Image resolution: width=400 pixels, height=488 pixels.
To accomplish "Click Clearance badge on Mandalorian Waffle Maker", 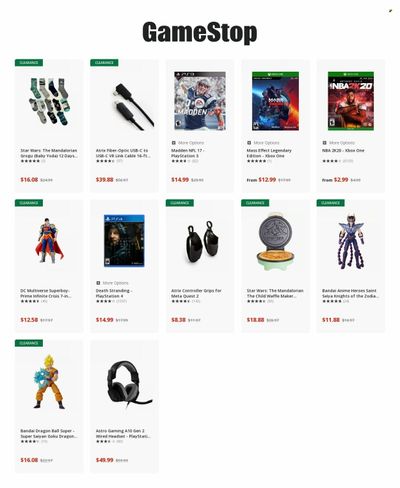I will pos(255,203).
